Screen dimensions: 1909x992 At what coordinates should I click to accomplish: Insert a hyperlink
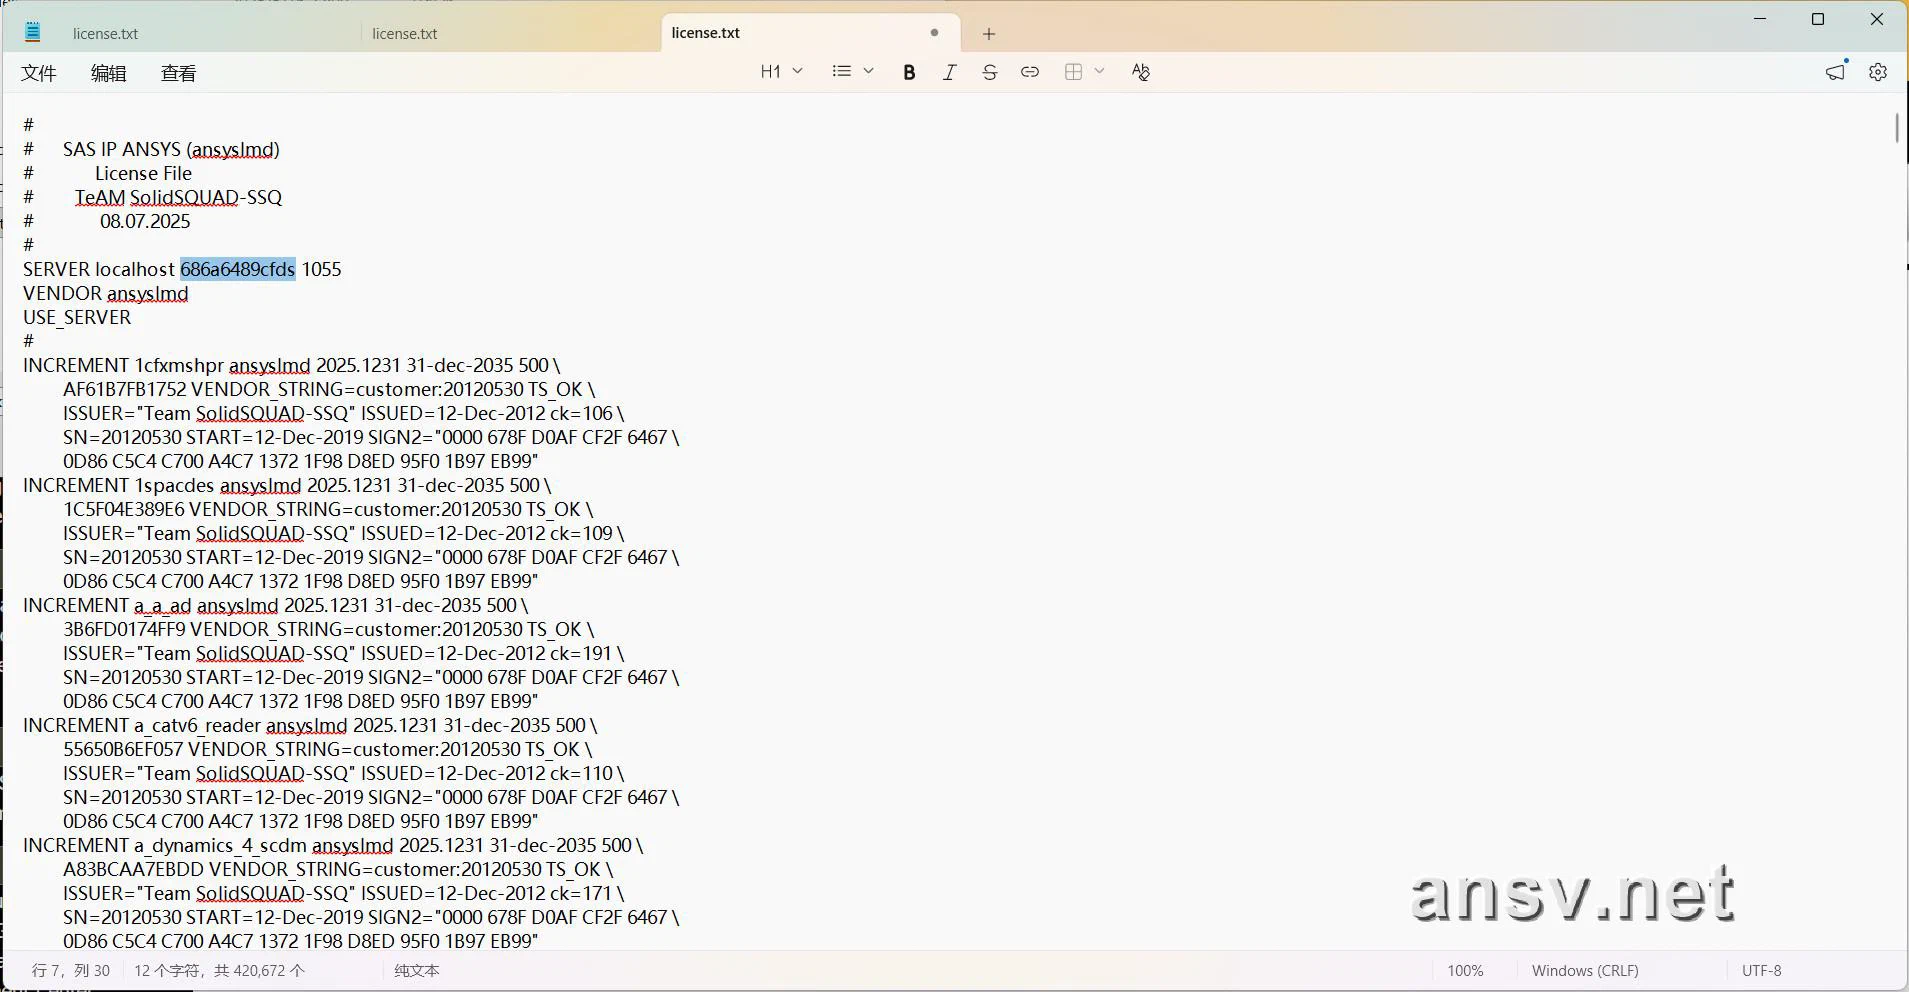(1029, 72)
